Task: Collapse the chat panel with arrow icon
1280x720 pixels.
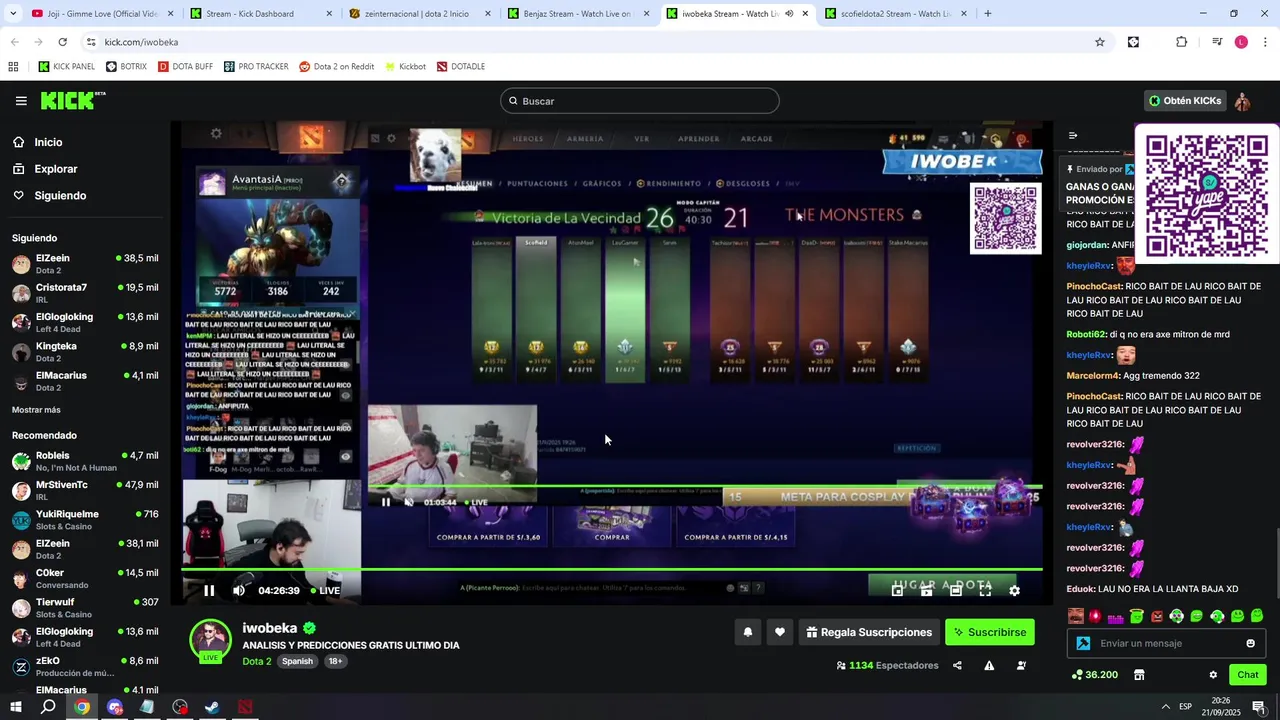Action: pos(1073,135)
